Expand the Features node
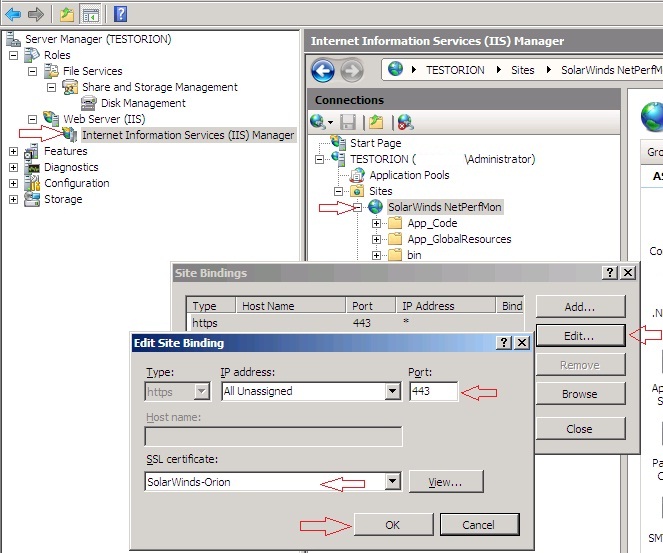The image size is (663, 553). [x=14, y=151]
